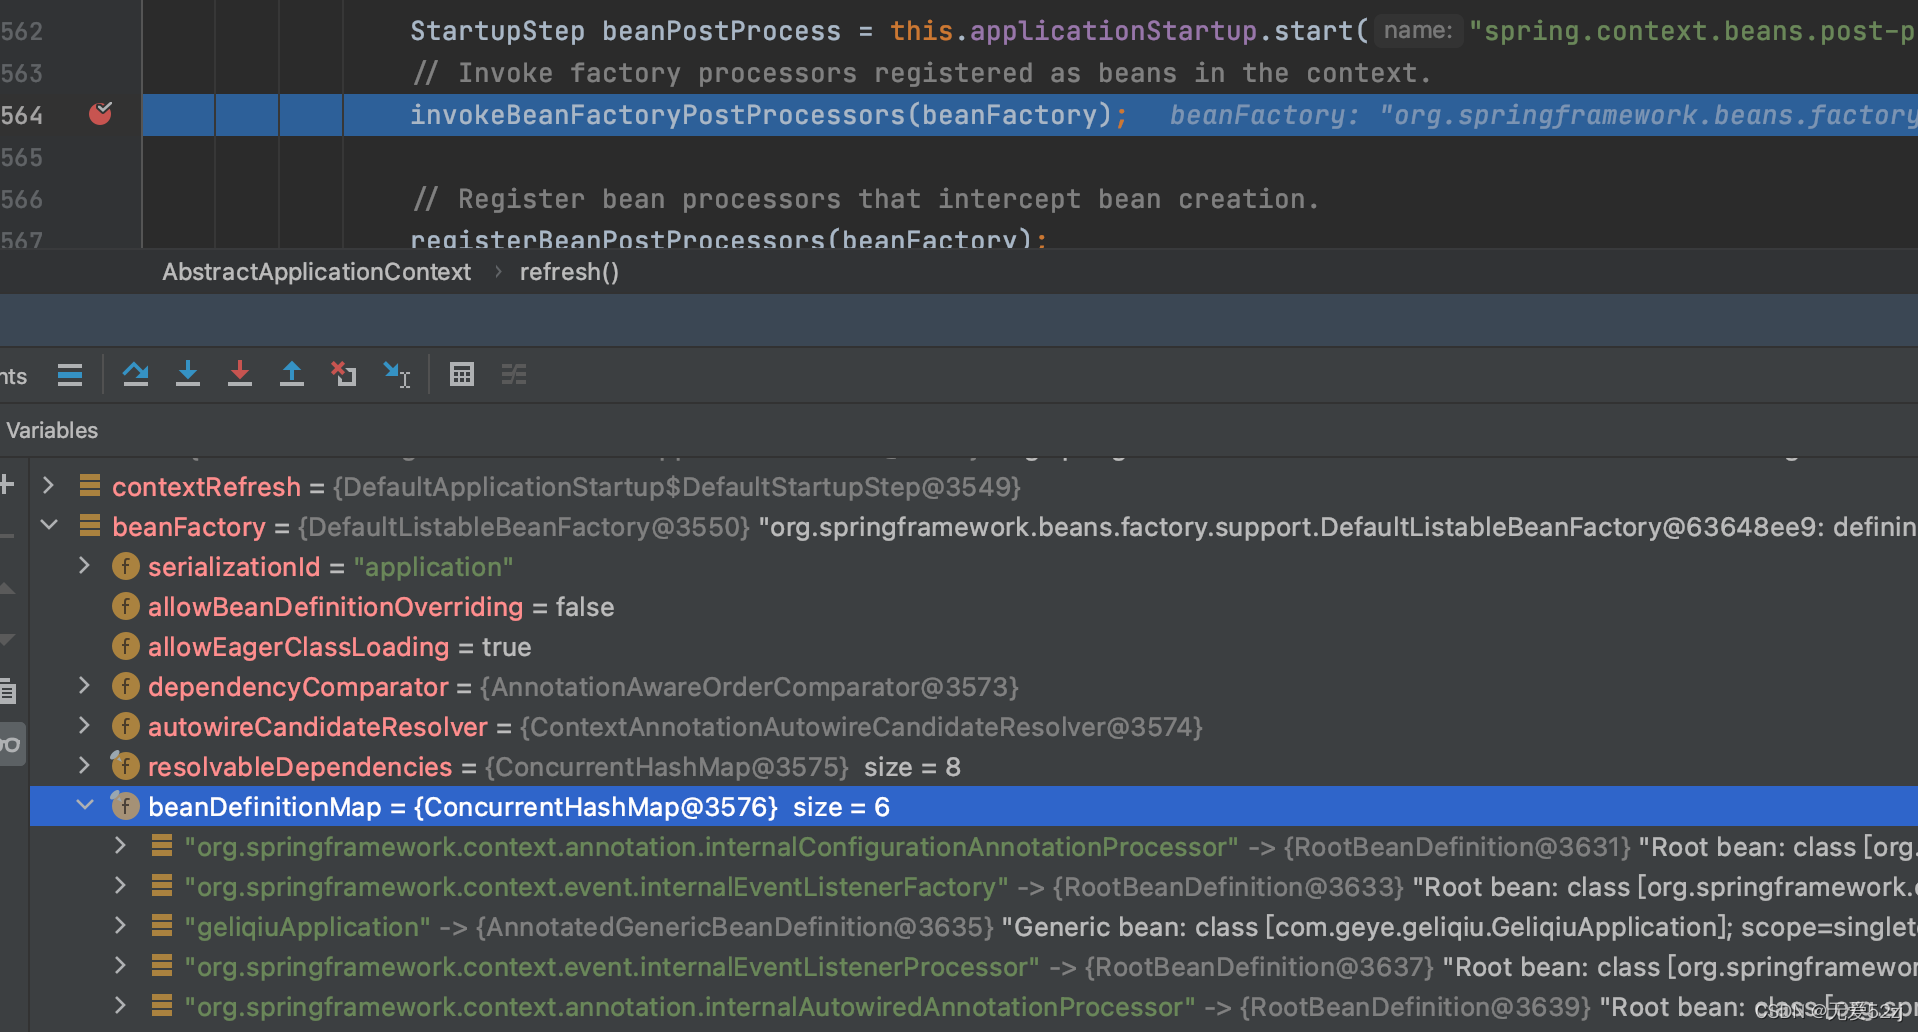Image resolution: width=1918 pixels, height=1032 pixels.
Task: Click the Step Out debugger icon
Action: pyautogui.click(x=292, y=375)
